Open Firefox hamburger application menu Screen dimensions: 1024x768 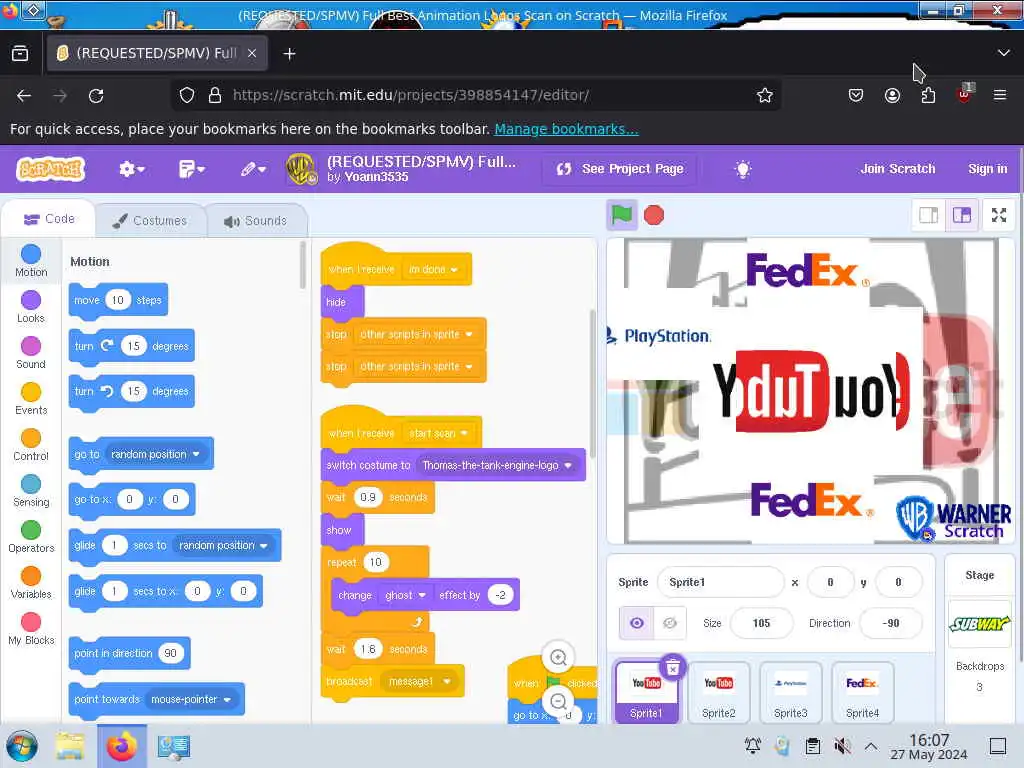coord(999,95)
